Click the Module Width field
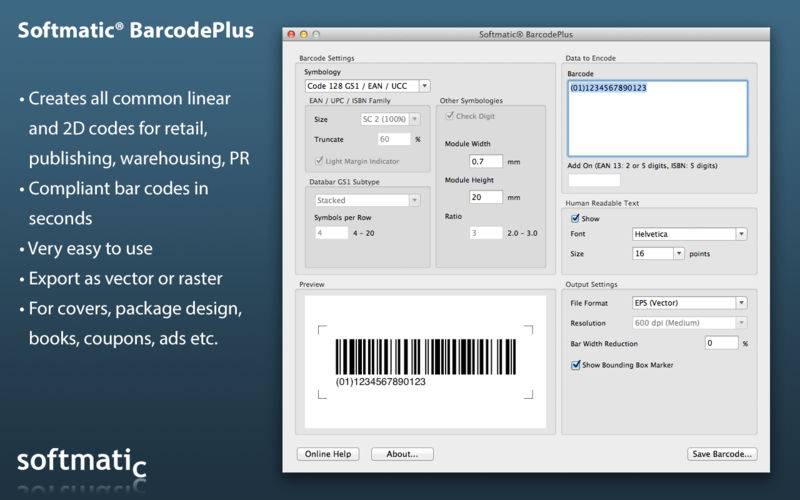The height and width of the screenshot is (500, 800). [x=486, y=161]
